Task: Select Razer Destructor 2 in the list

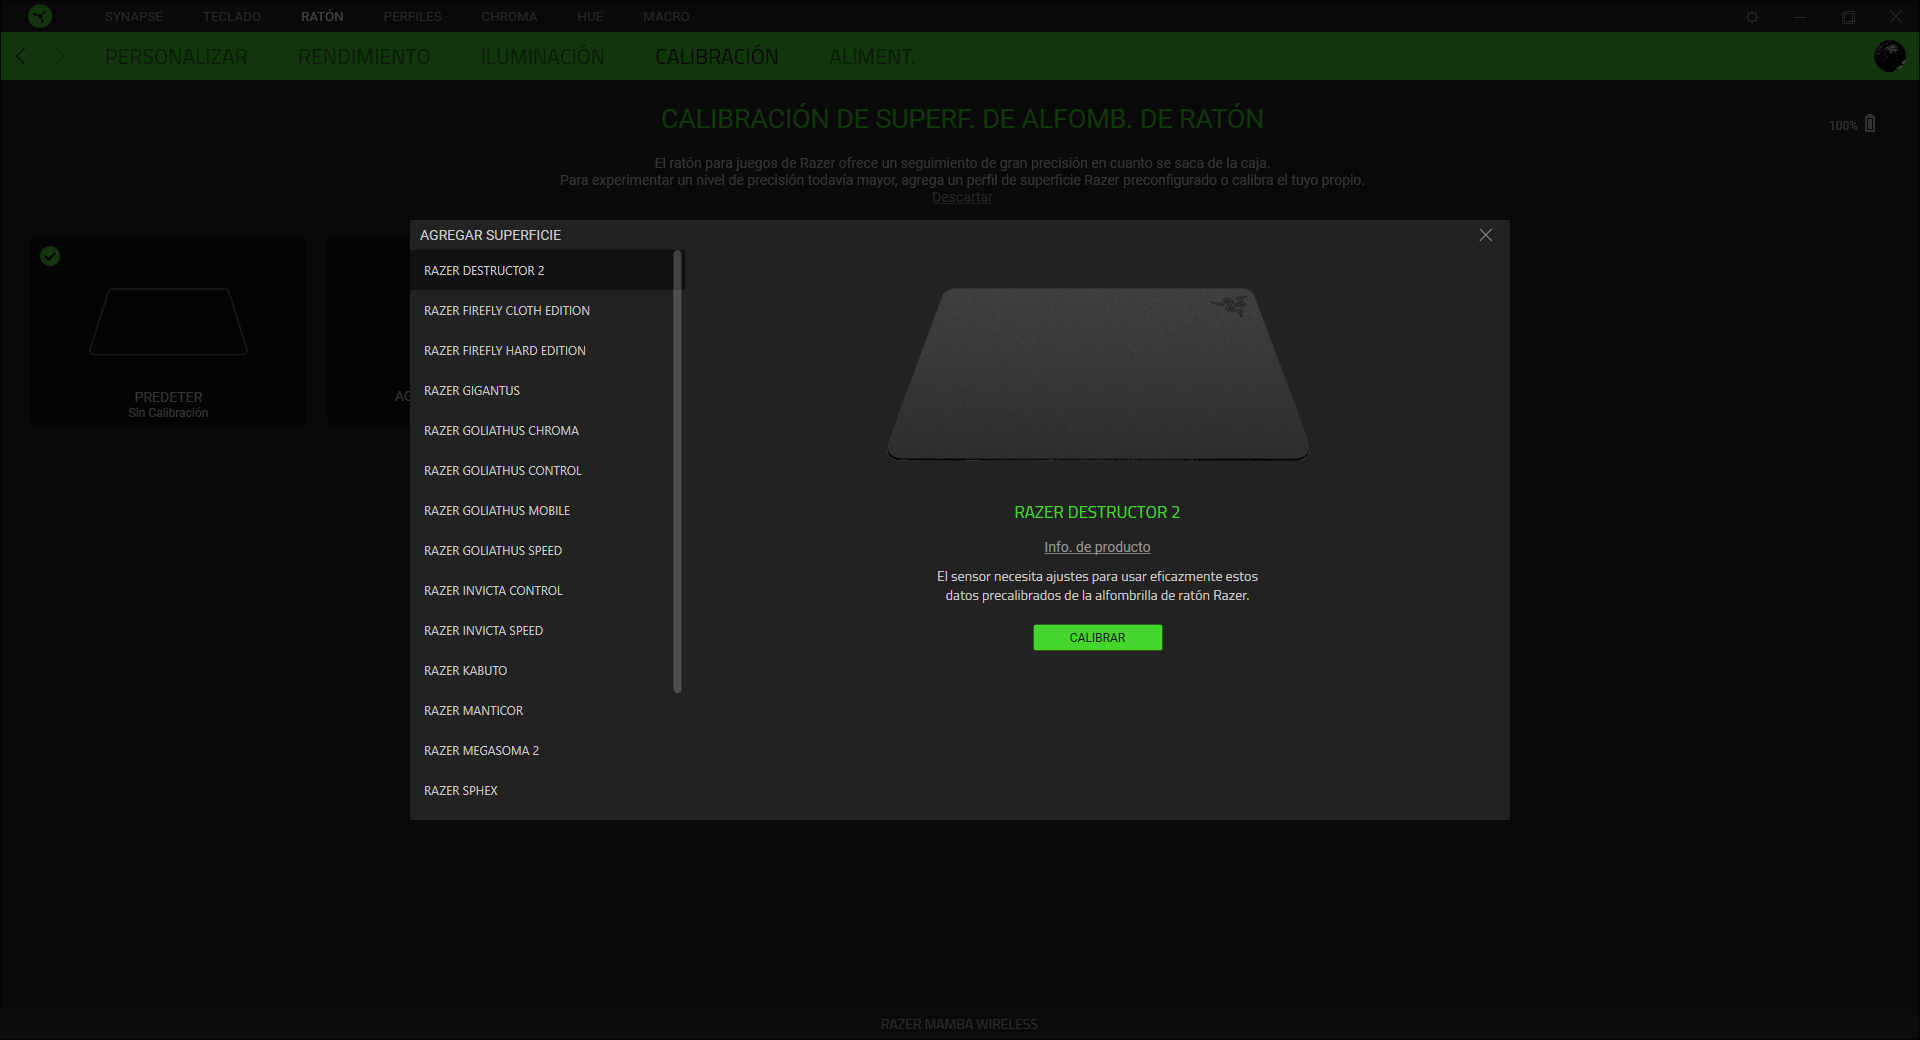Action: pos(542,271)
